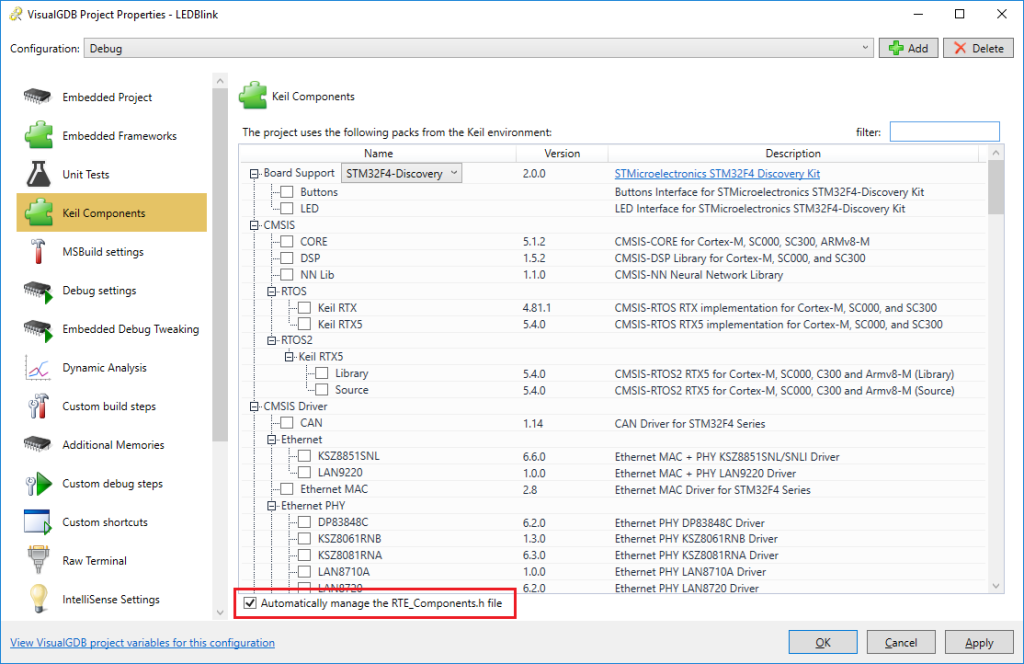Screen dimensions: 1024x664
Task: Click the IntelliSense Settings lightbulb icon
Action: coord(38,599)
